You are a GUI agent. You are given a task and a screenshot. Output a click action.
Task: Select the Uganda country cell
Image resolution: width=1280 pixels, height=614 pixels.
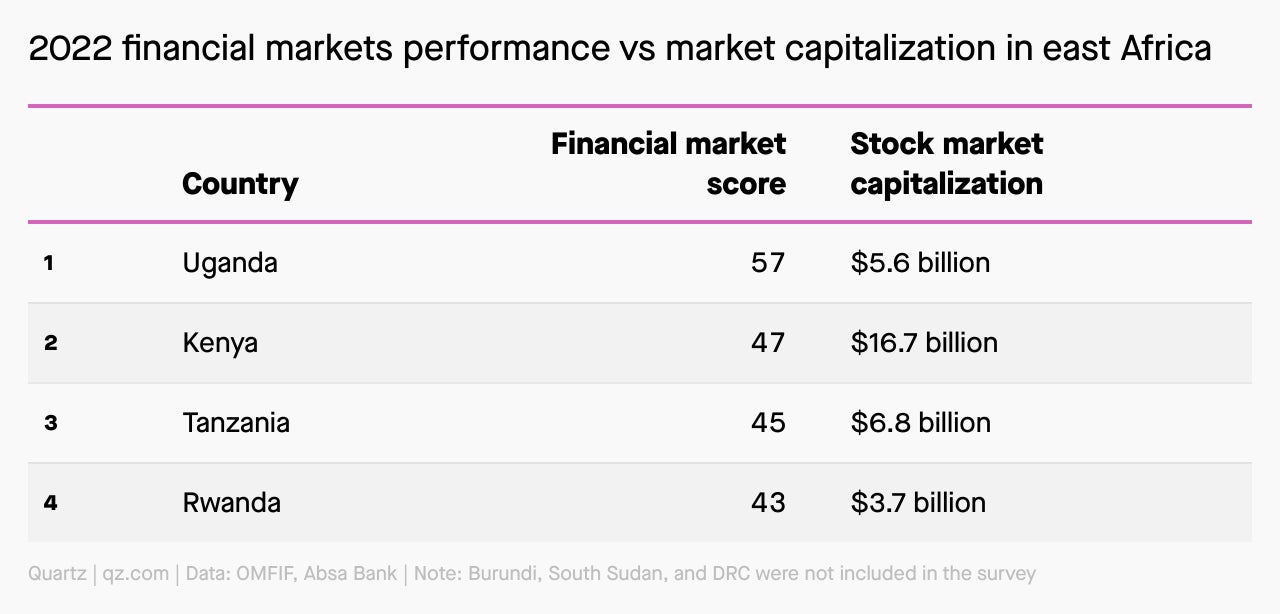pos(230,263)
